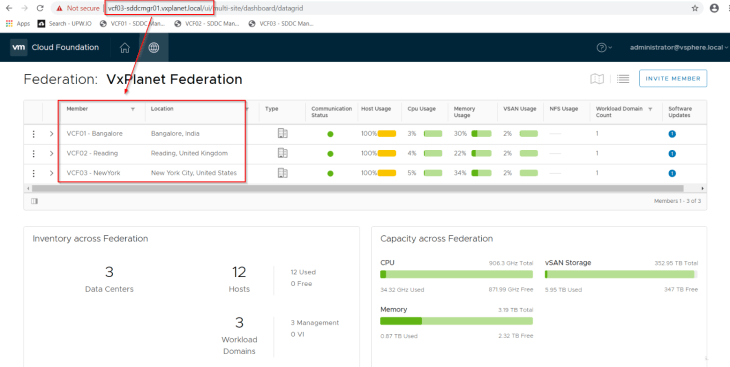Sort by the Location column header
The width and height of the screenshot is (730, 367).
coord(162,109)
